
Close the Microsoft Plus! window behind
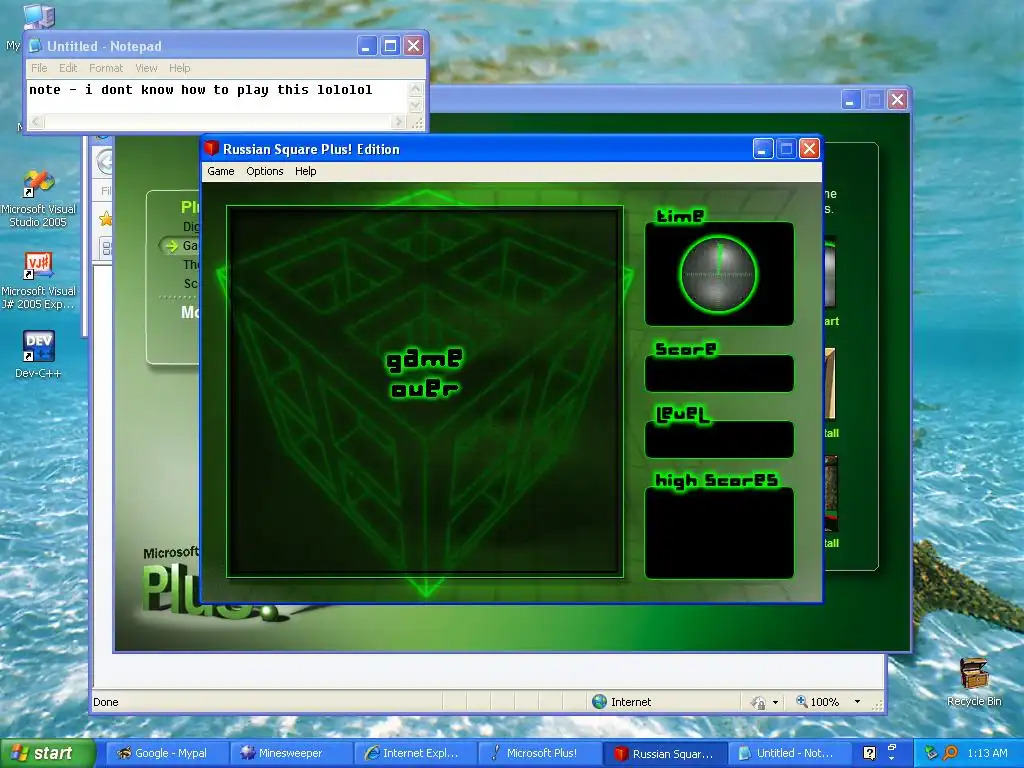[898, 100]
